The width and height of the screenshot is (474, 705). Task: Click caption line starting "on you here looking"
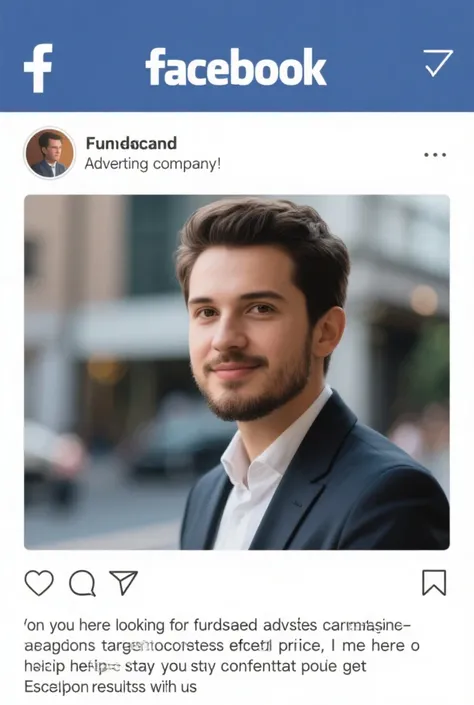point(217,625)
